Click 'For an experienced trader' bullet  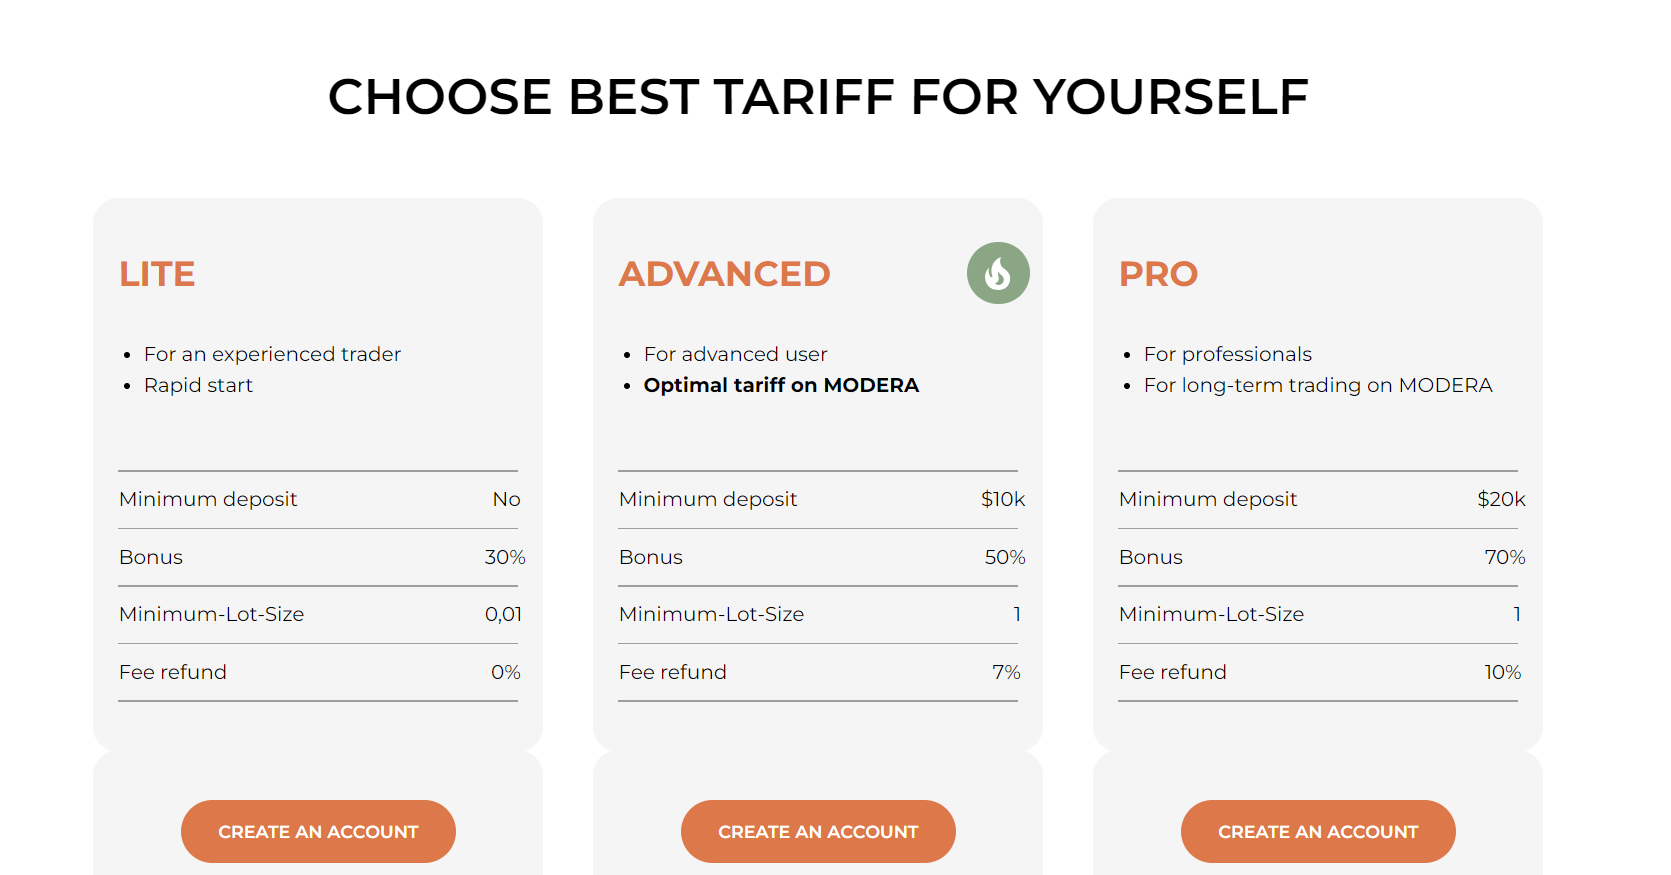tap(272, 354)
